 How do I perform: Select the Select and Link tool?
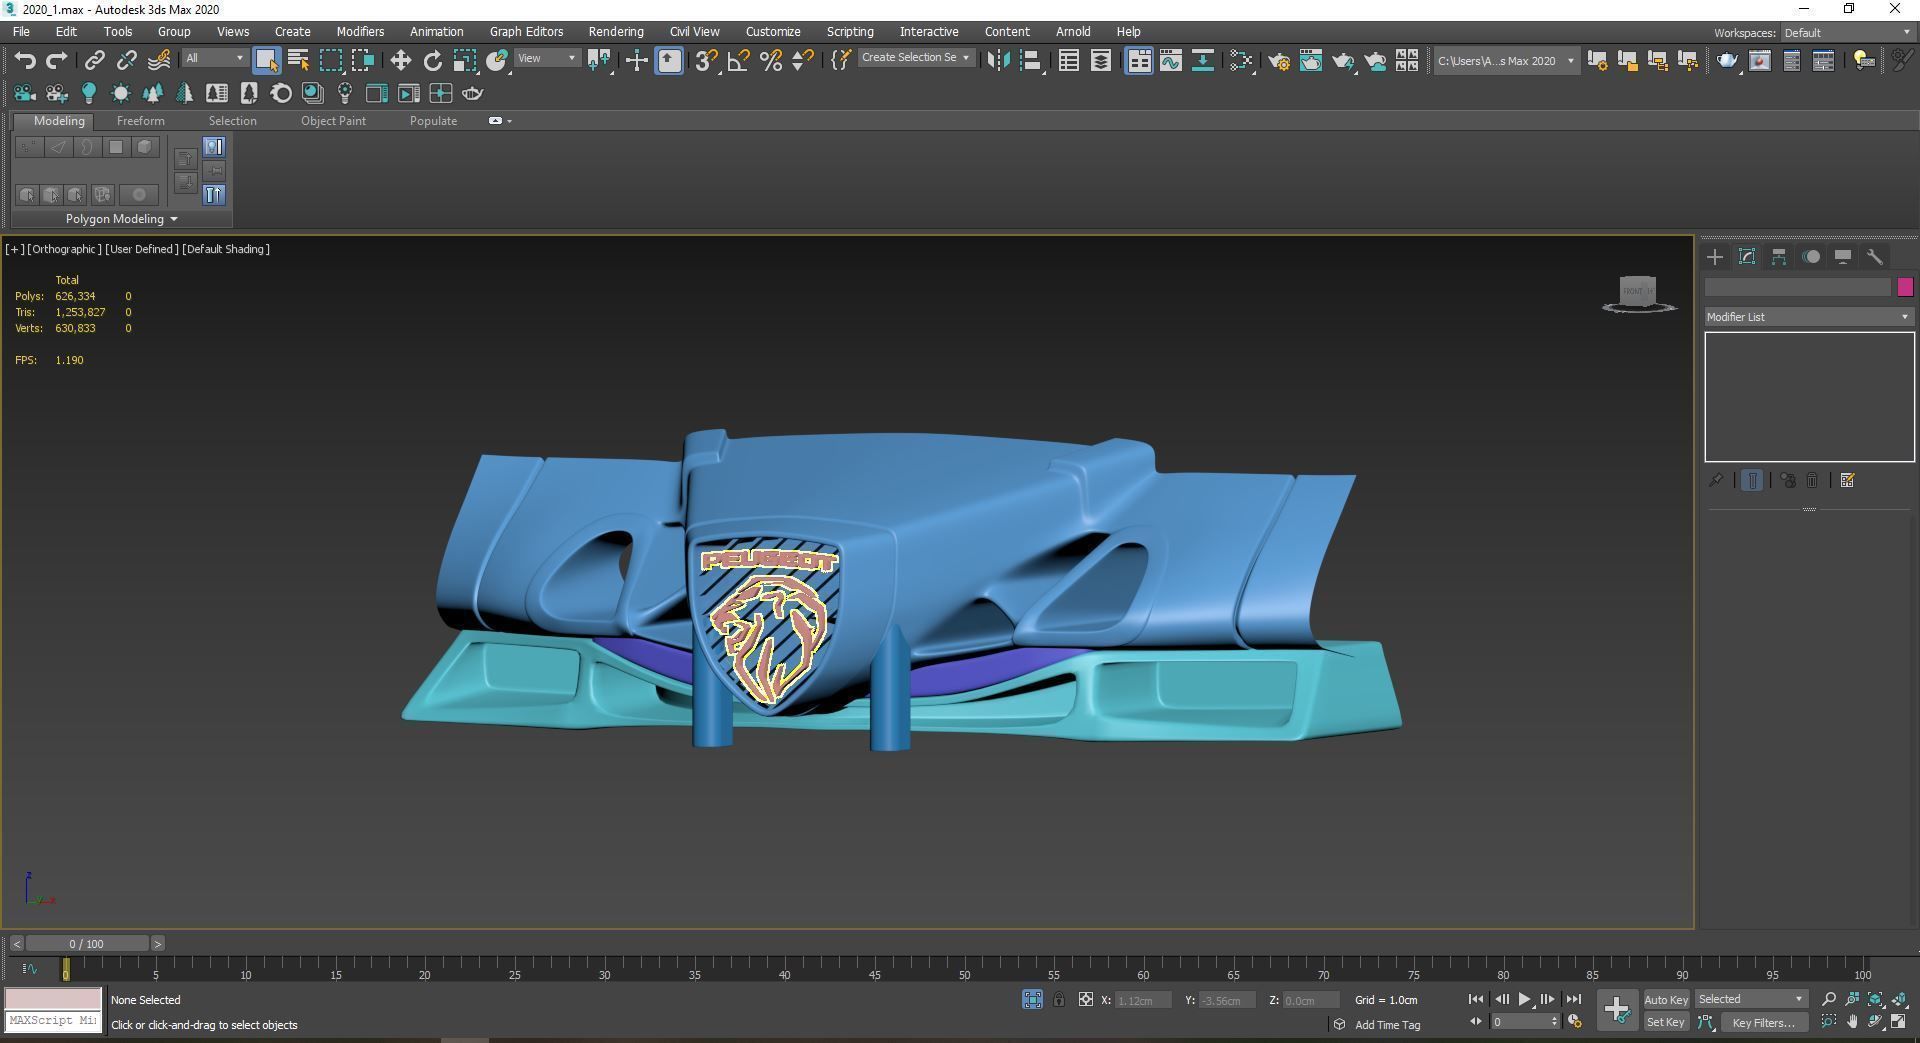[94, 61]
